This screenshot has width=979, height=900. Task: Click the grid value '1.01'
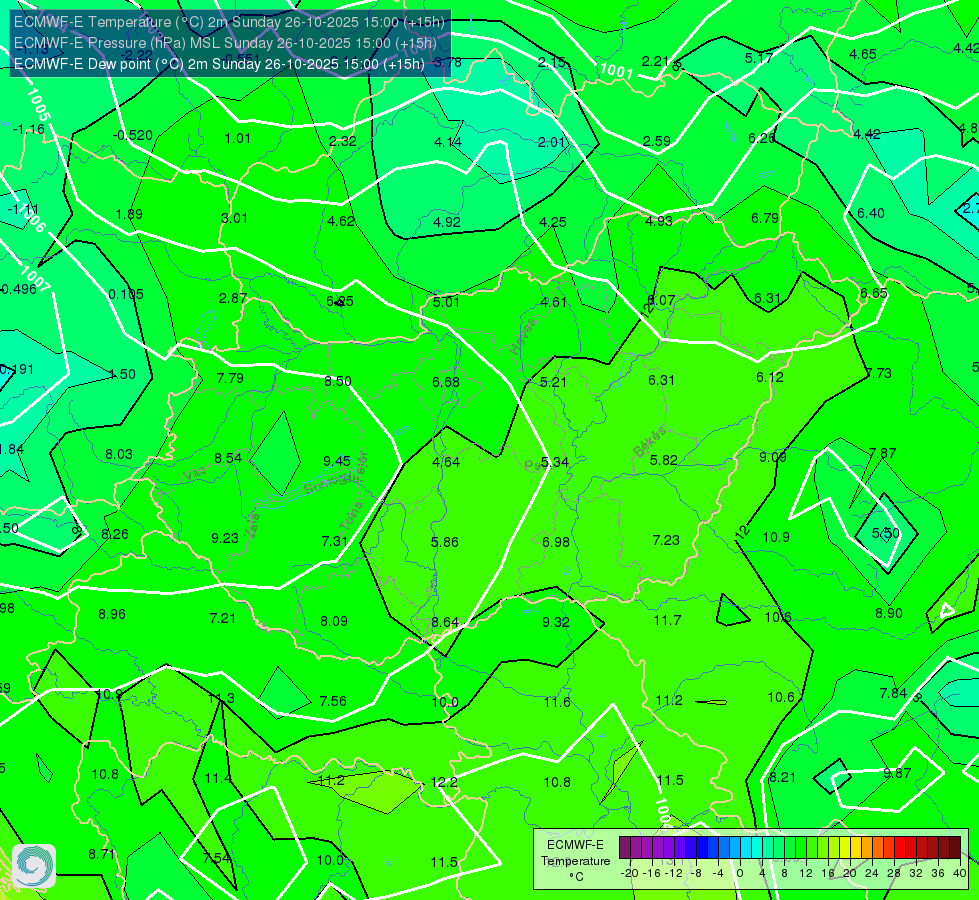(237, 138)
